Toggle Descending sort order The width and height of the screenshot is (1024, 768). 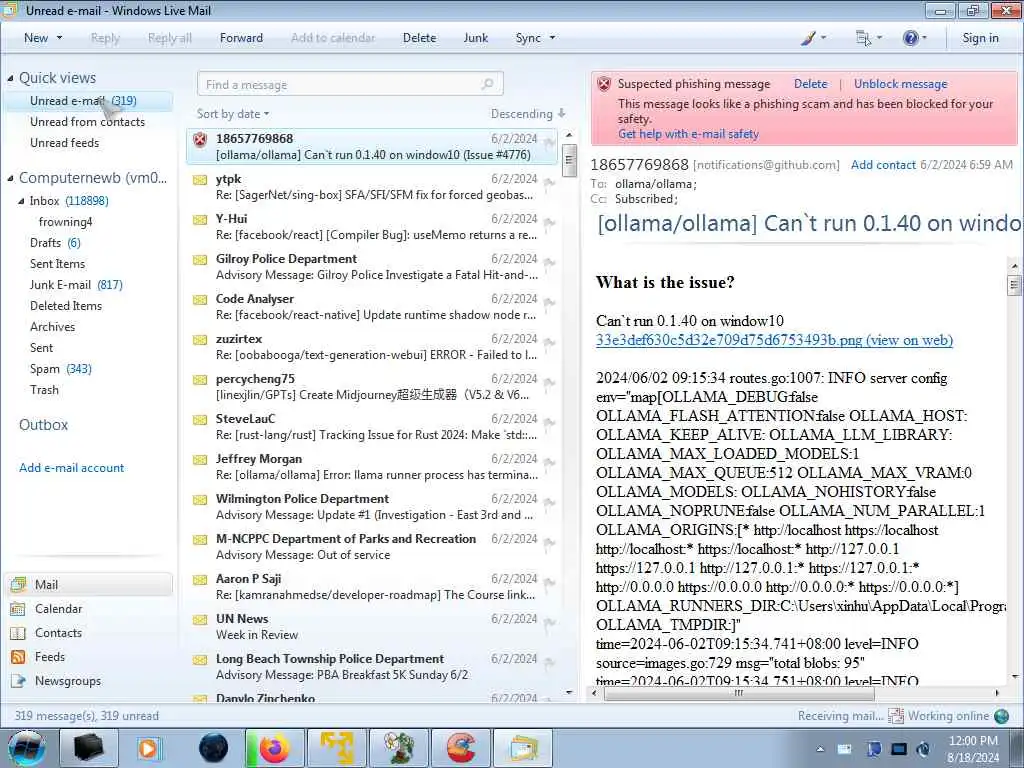(528, 114)
